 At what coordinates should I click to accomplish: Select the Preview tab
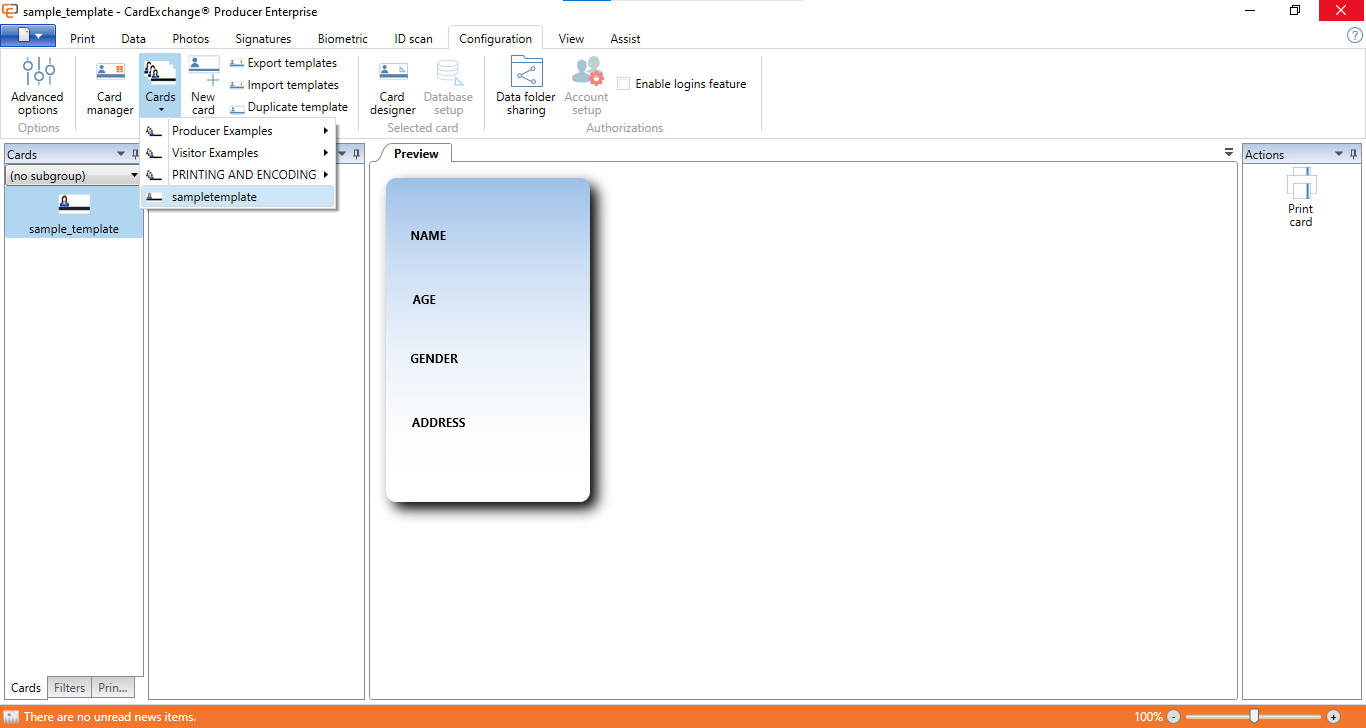(x=416, y=153)
